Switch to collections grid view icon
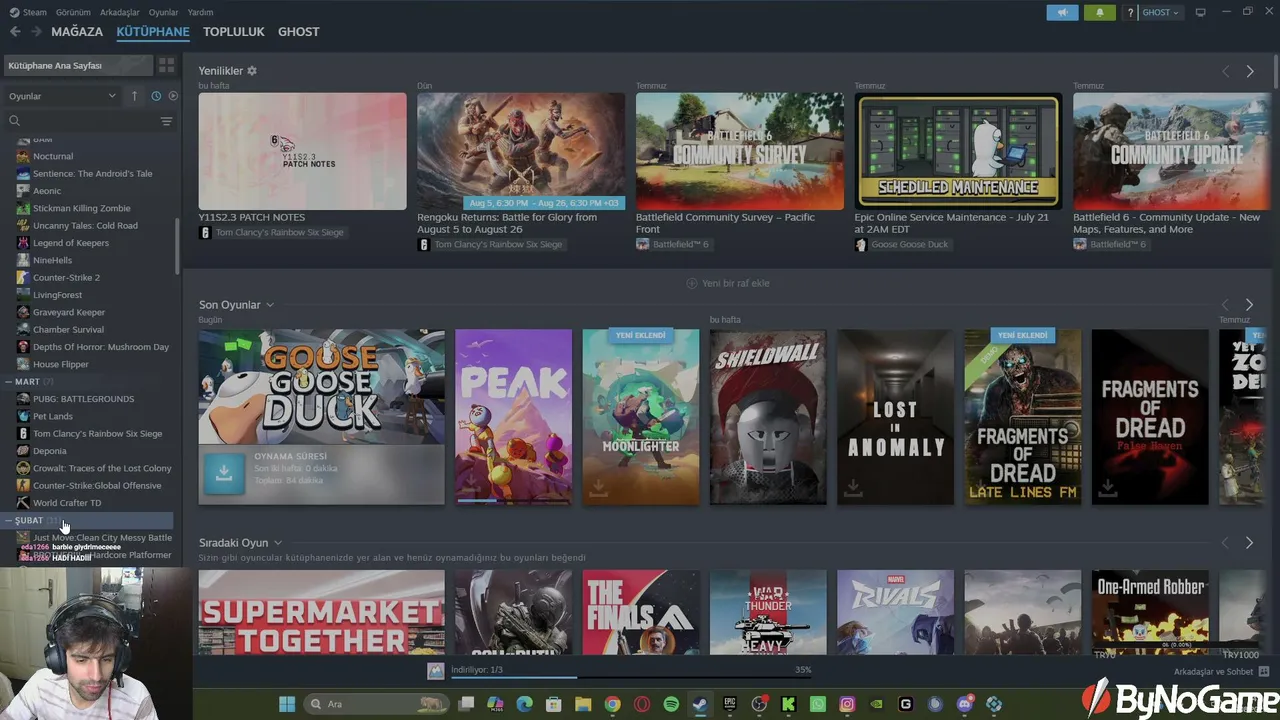 [x=166, y=65]
